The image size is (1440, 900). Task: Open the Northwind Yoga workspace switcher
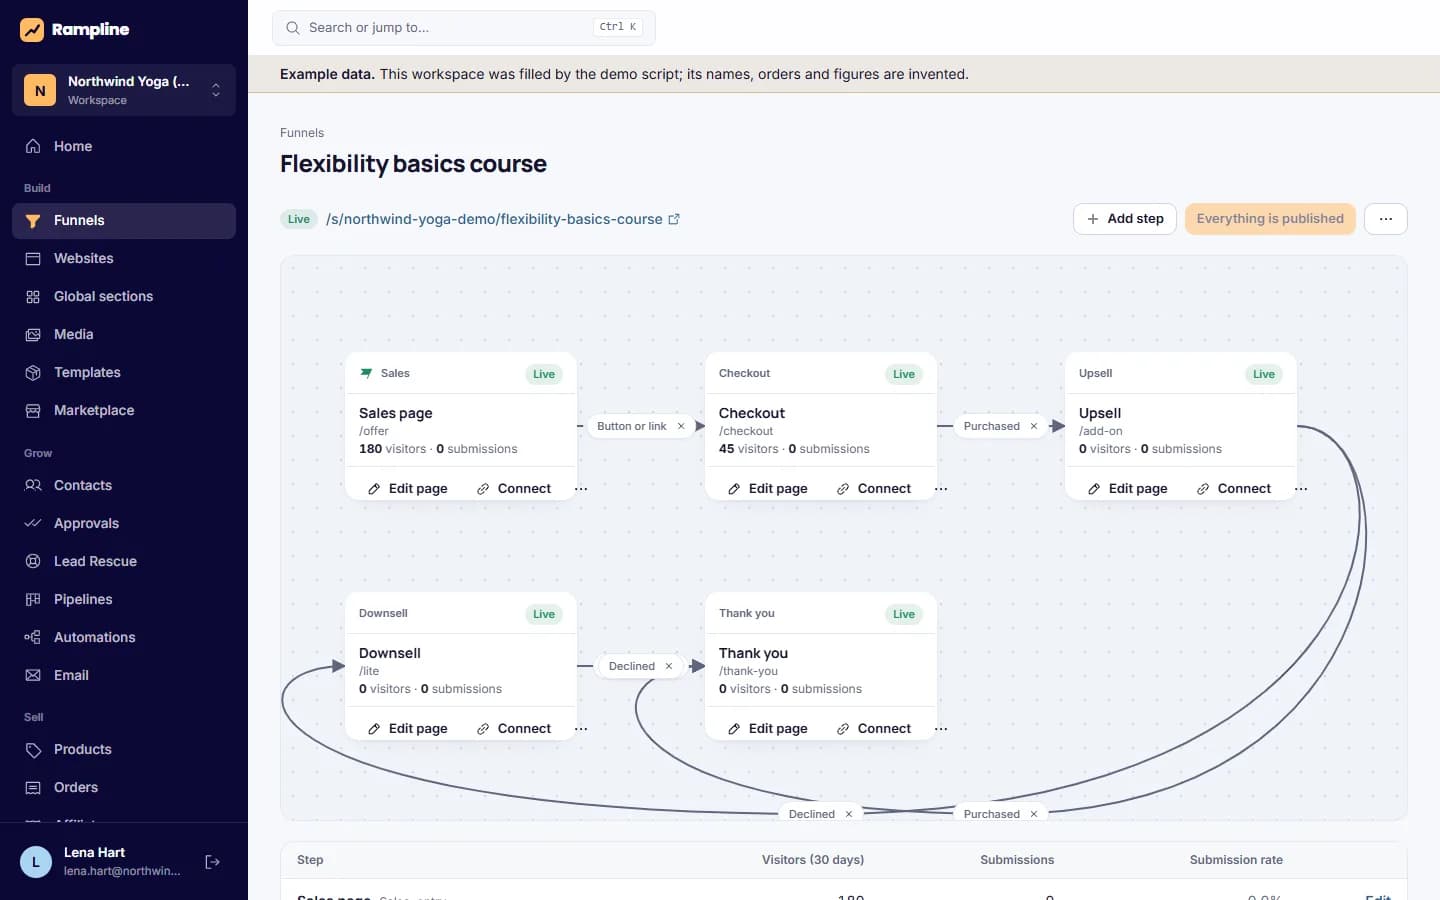click(x=124, y=90)
